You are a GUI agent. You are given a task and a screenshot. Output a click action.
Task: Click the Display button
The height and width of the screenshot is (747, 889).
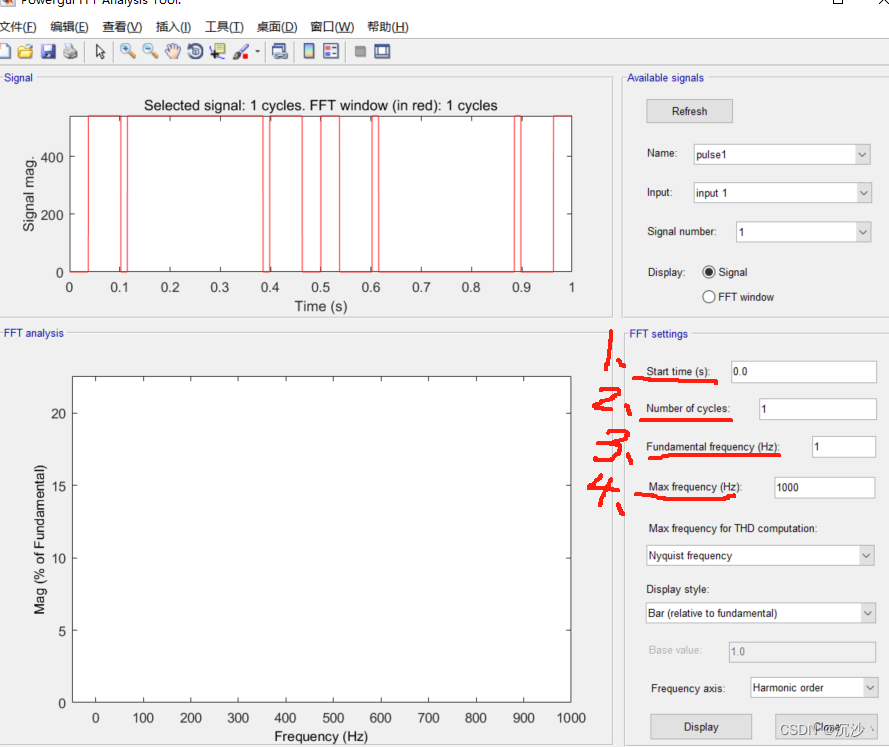click(701, 727)
